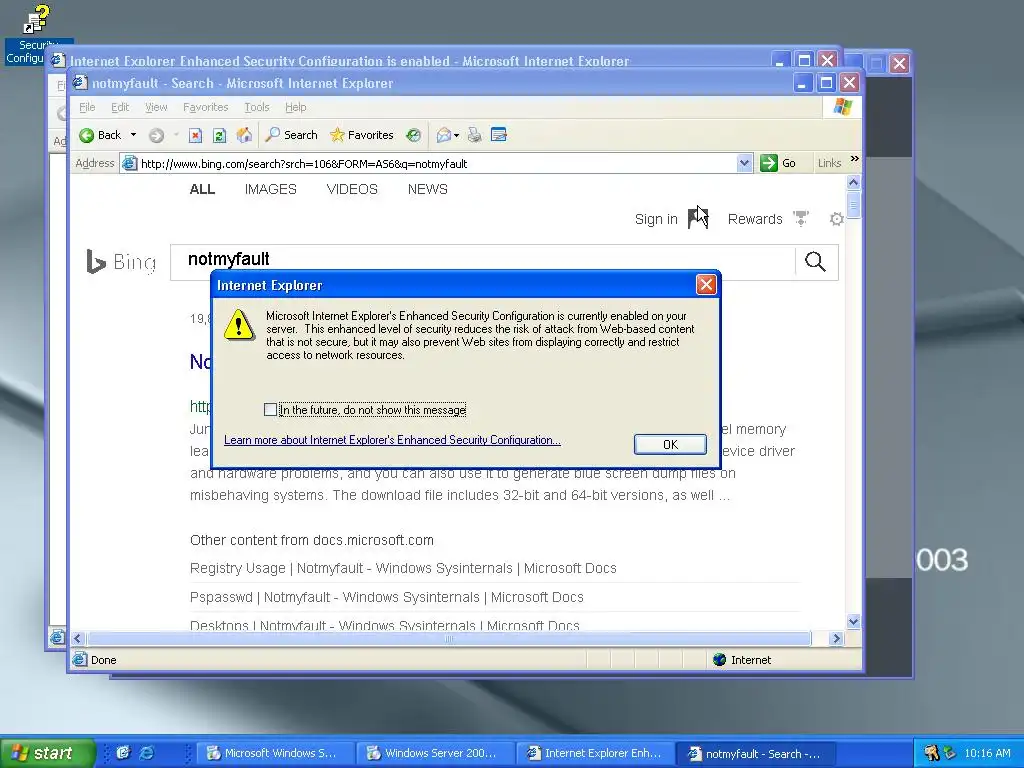The height and width of the screenshot is (768, 1024).
Task: Click the keys security tray icon
Action: pyautogui.click(x=931, y=753)
